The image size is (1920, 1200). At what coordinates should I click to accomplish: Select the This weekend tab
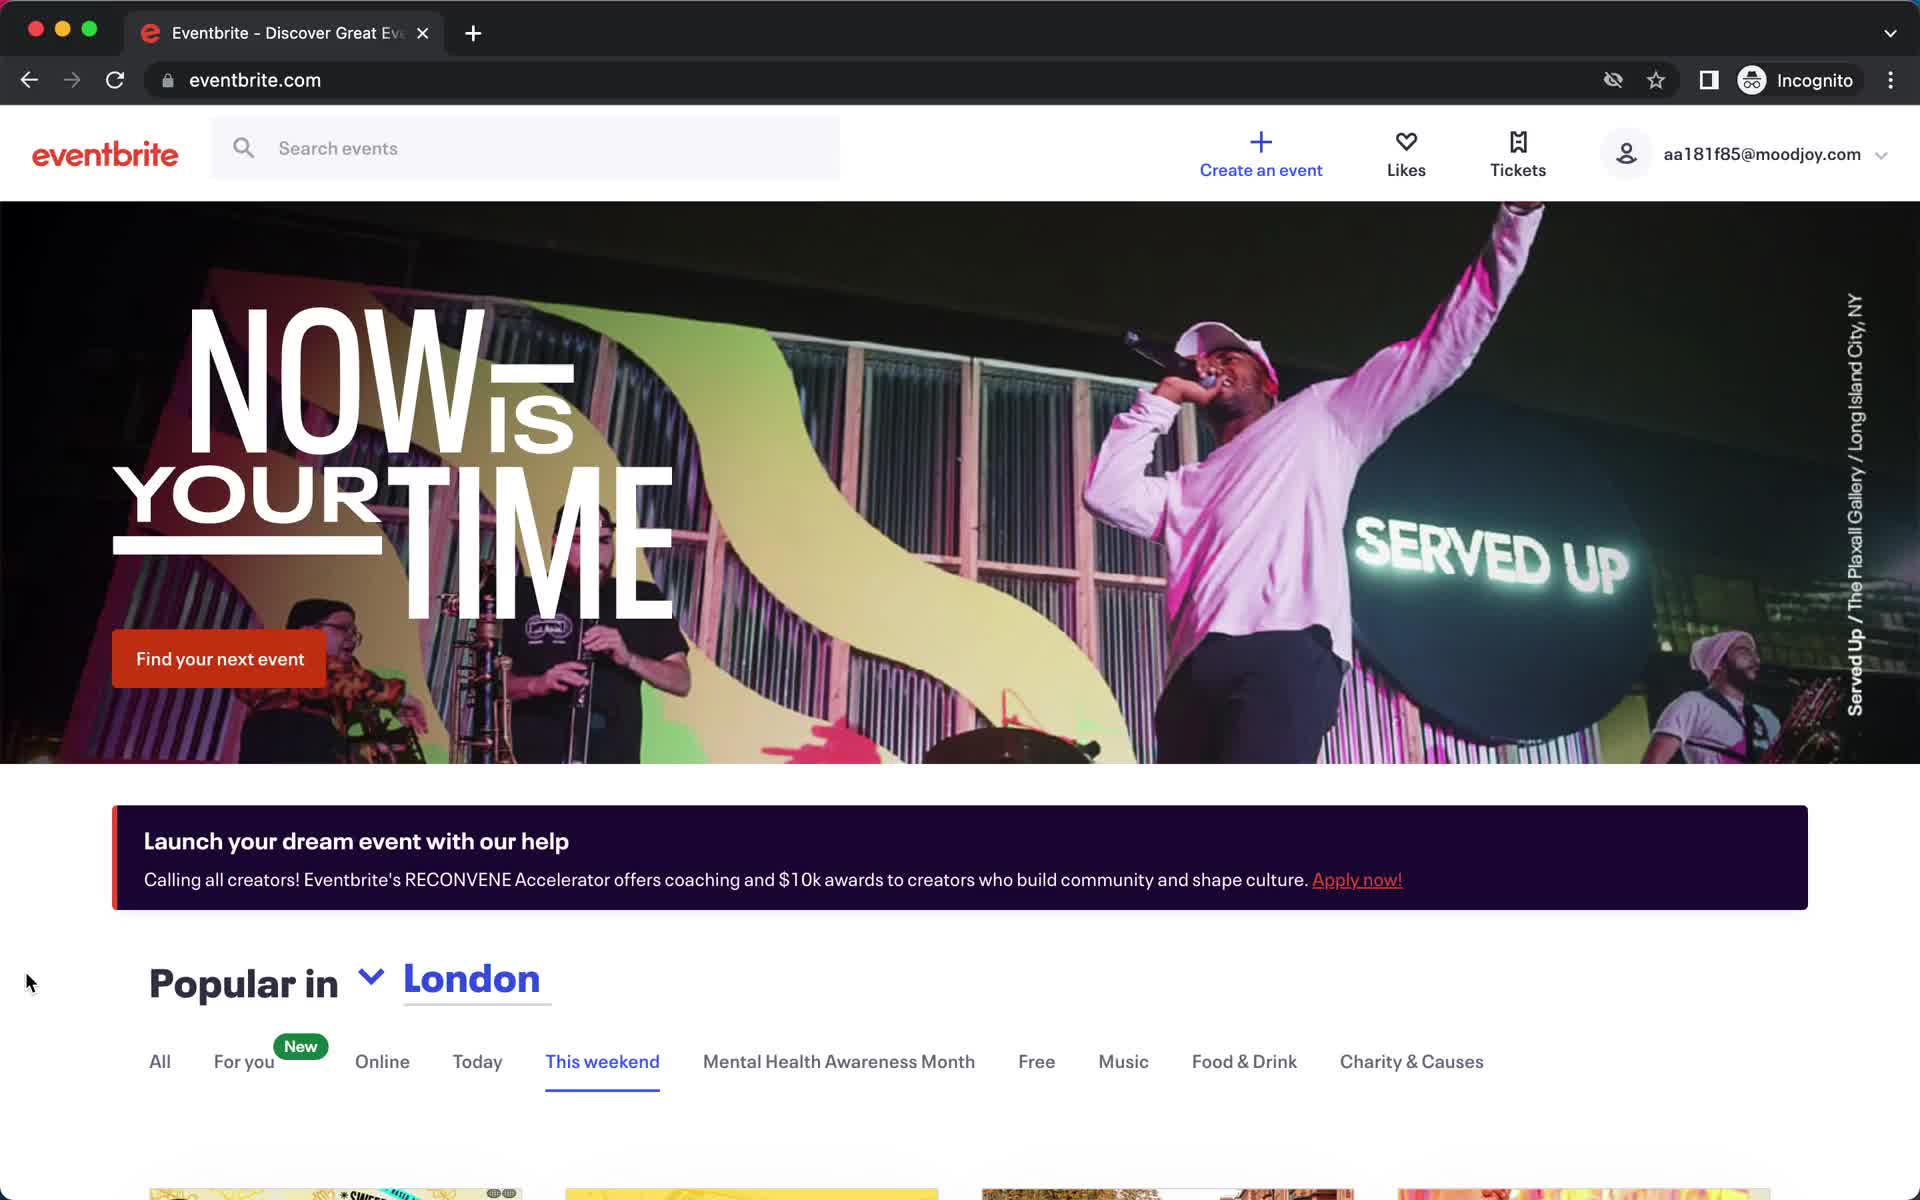click(602, 1062)
